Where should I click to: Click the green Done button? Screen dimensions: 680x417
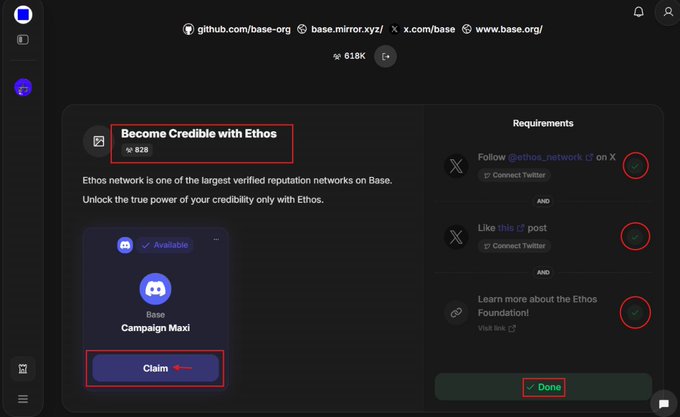(x=543, y=387)
